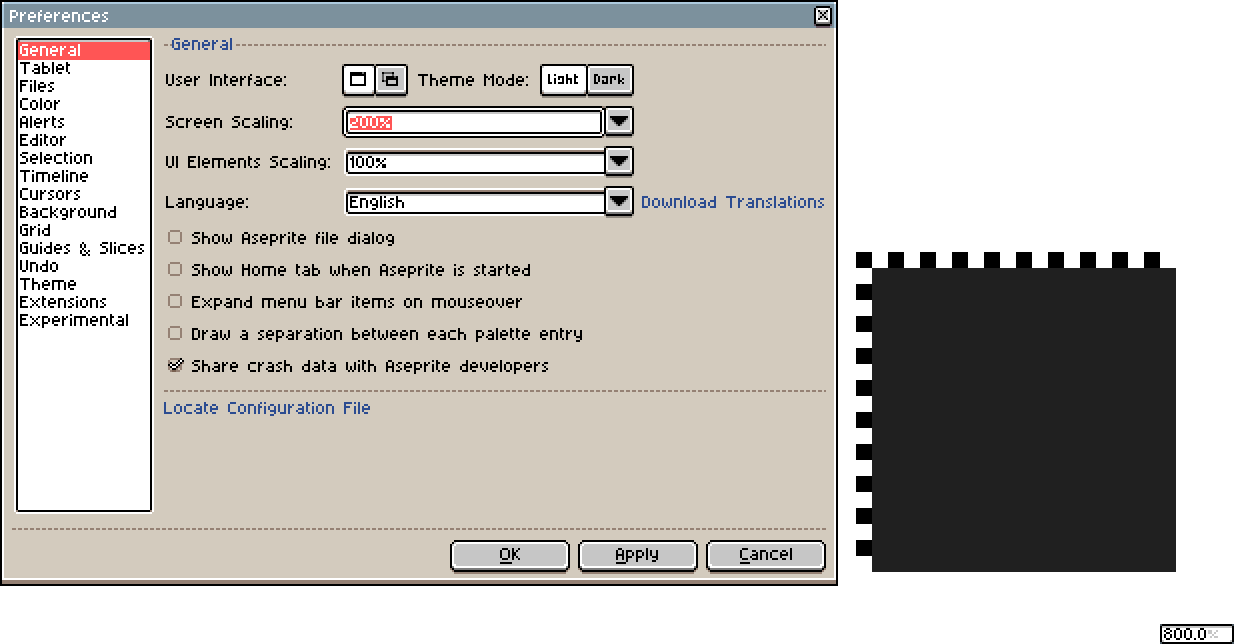Image resolution: width=1234 pixels, height=644 pixels.
Task: Open the Timeline section
Action: coord(84,176)
